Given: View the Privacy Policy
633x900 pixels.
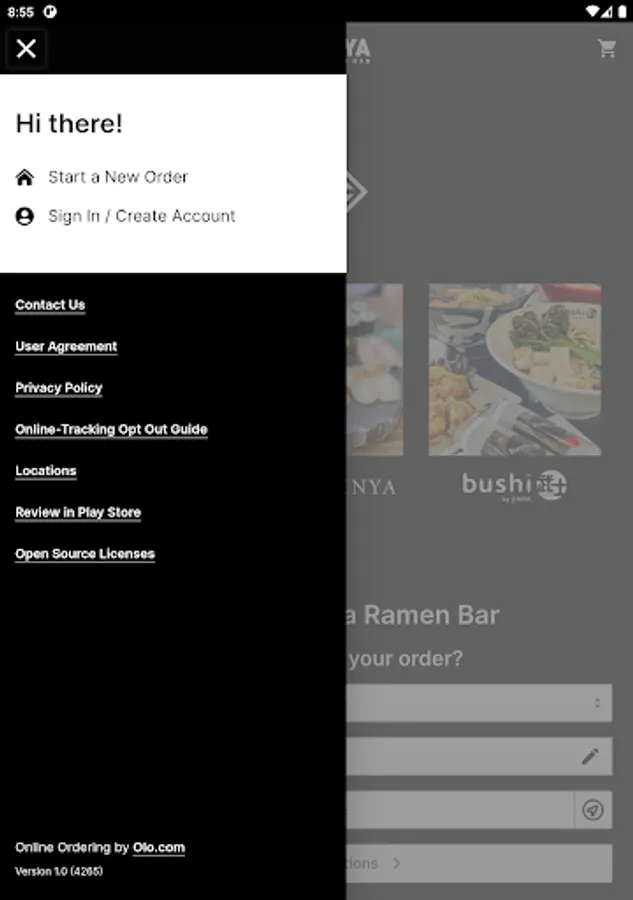Looking at the screenshot, I should [x=59, y=388].
